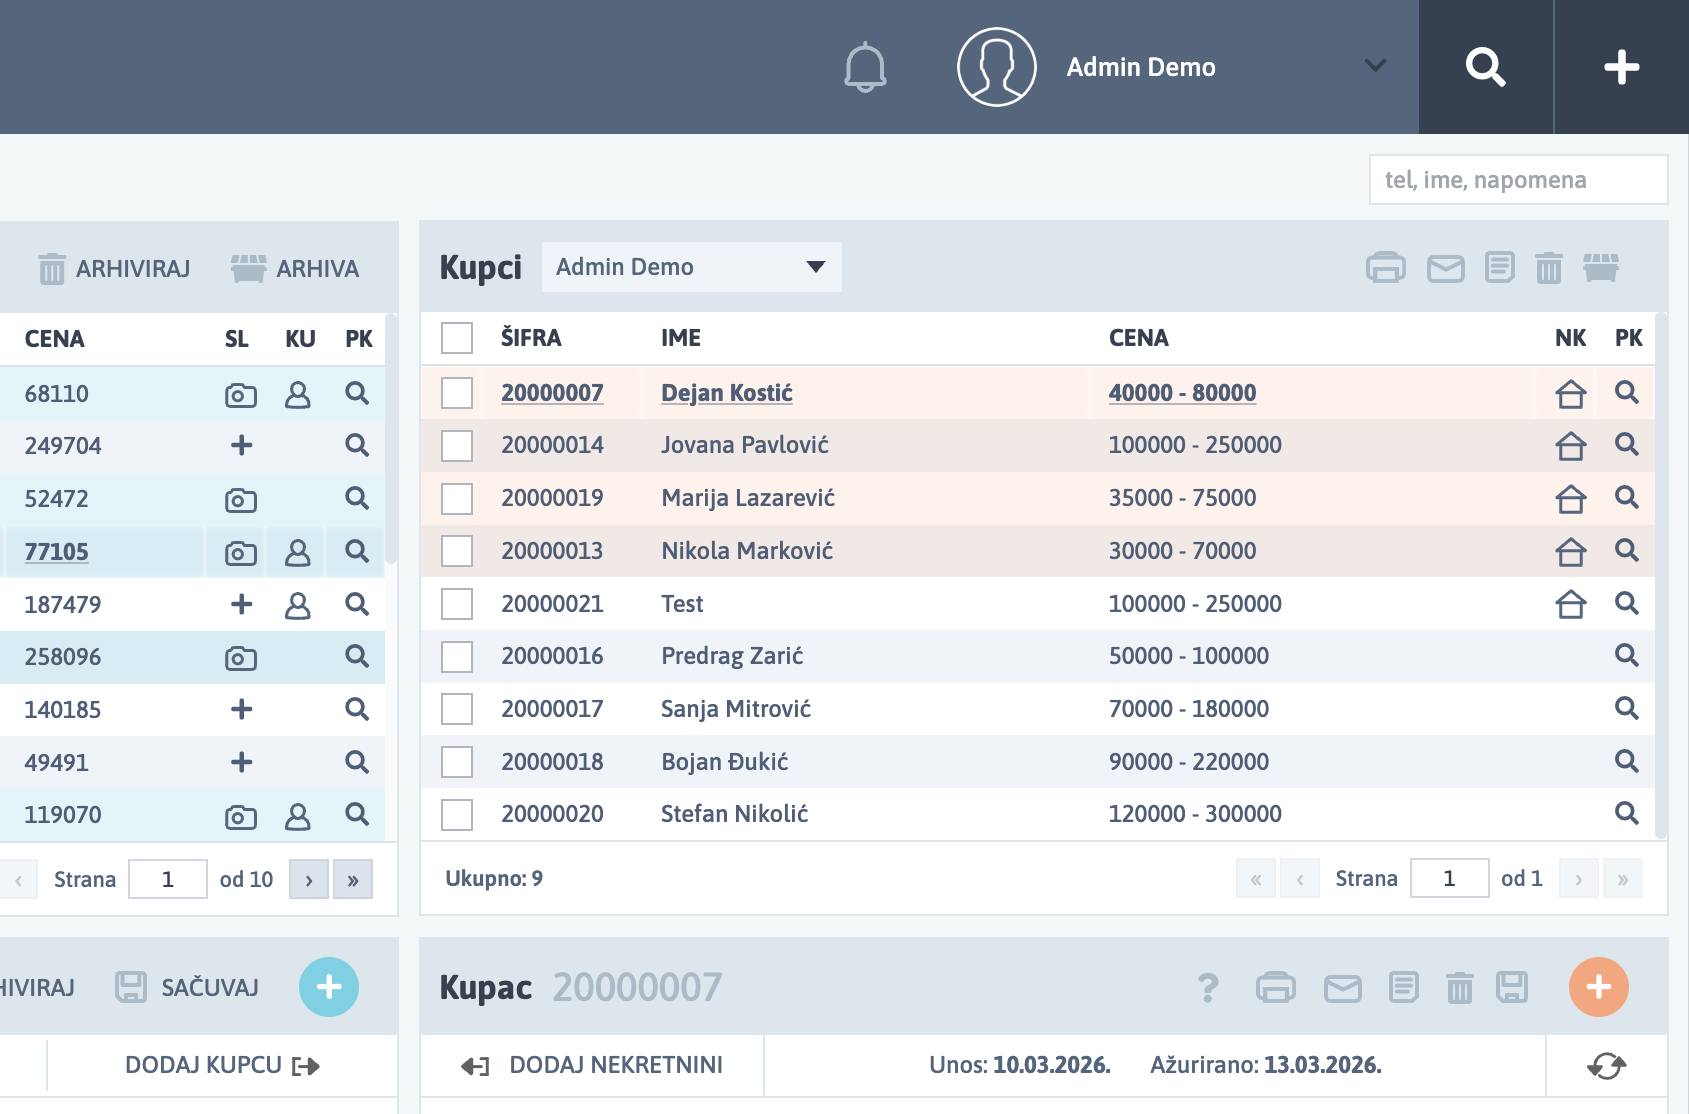Save Kupac 20000007 using the floppy disk icon
1689x1114 pixels.
point(1512,987)
